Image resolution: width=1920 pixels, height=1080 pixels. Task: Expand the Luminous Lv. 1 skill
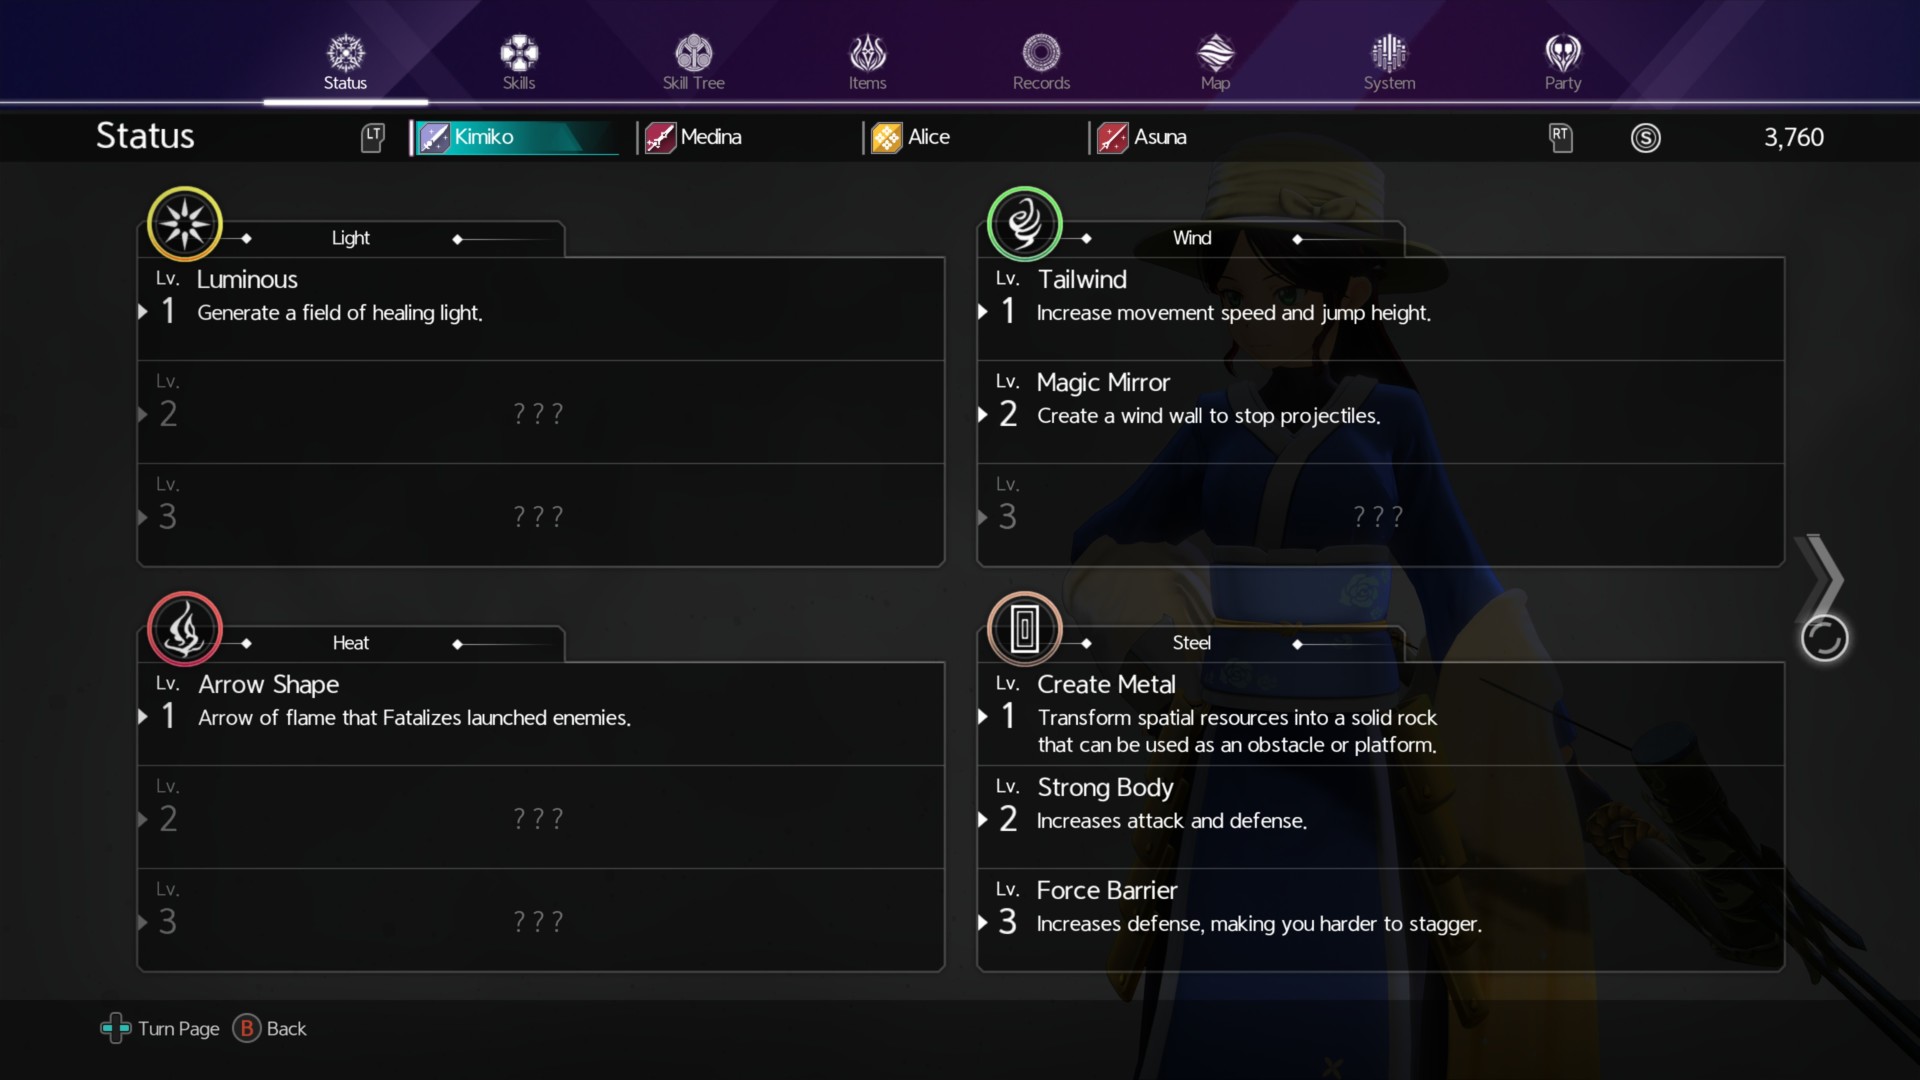click(x=541, y=309)
